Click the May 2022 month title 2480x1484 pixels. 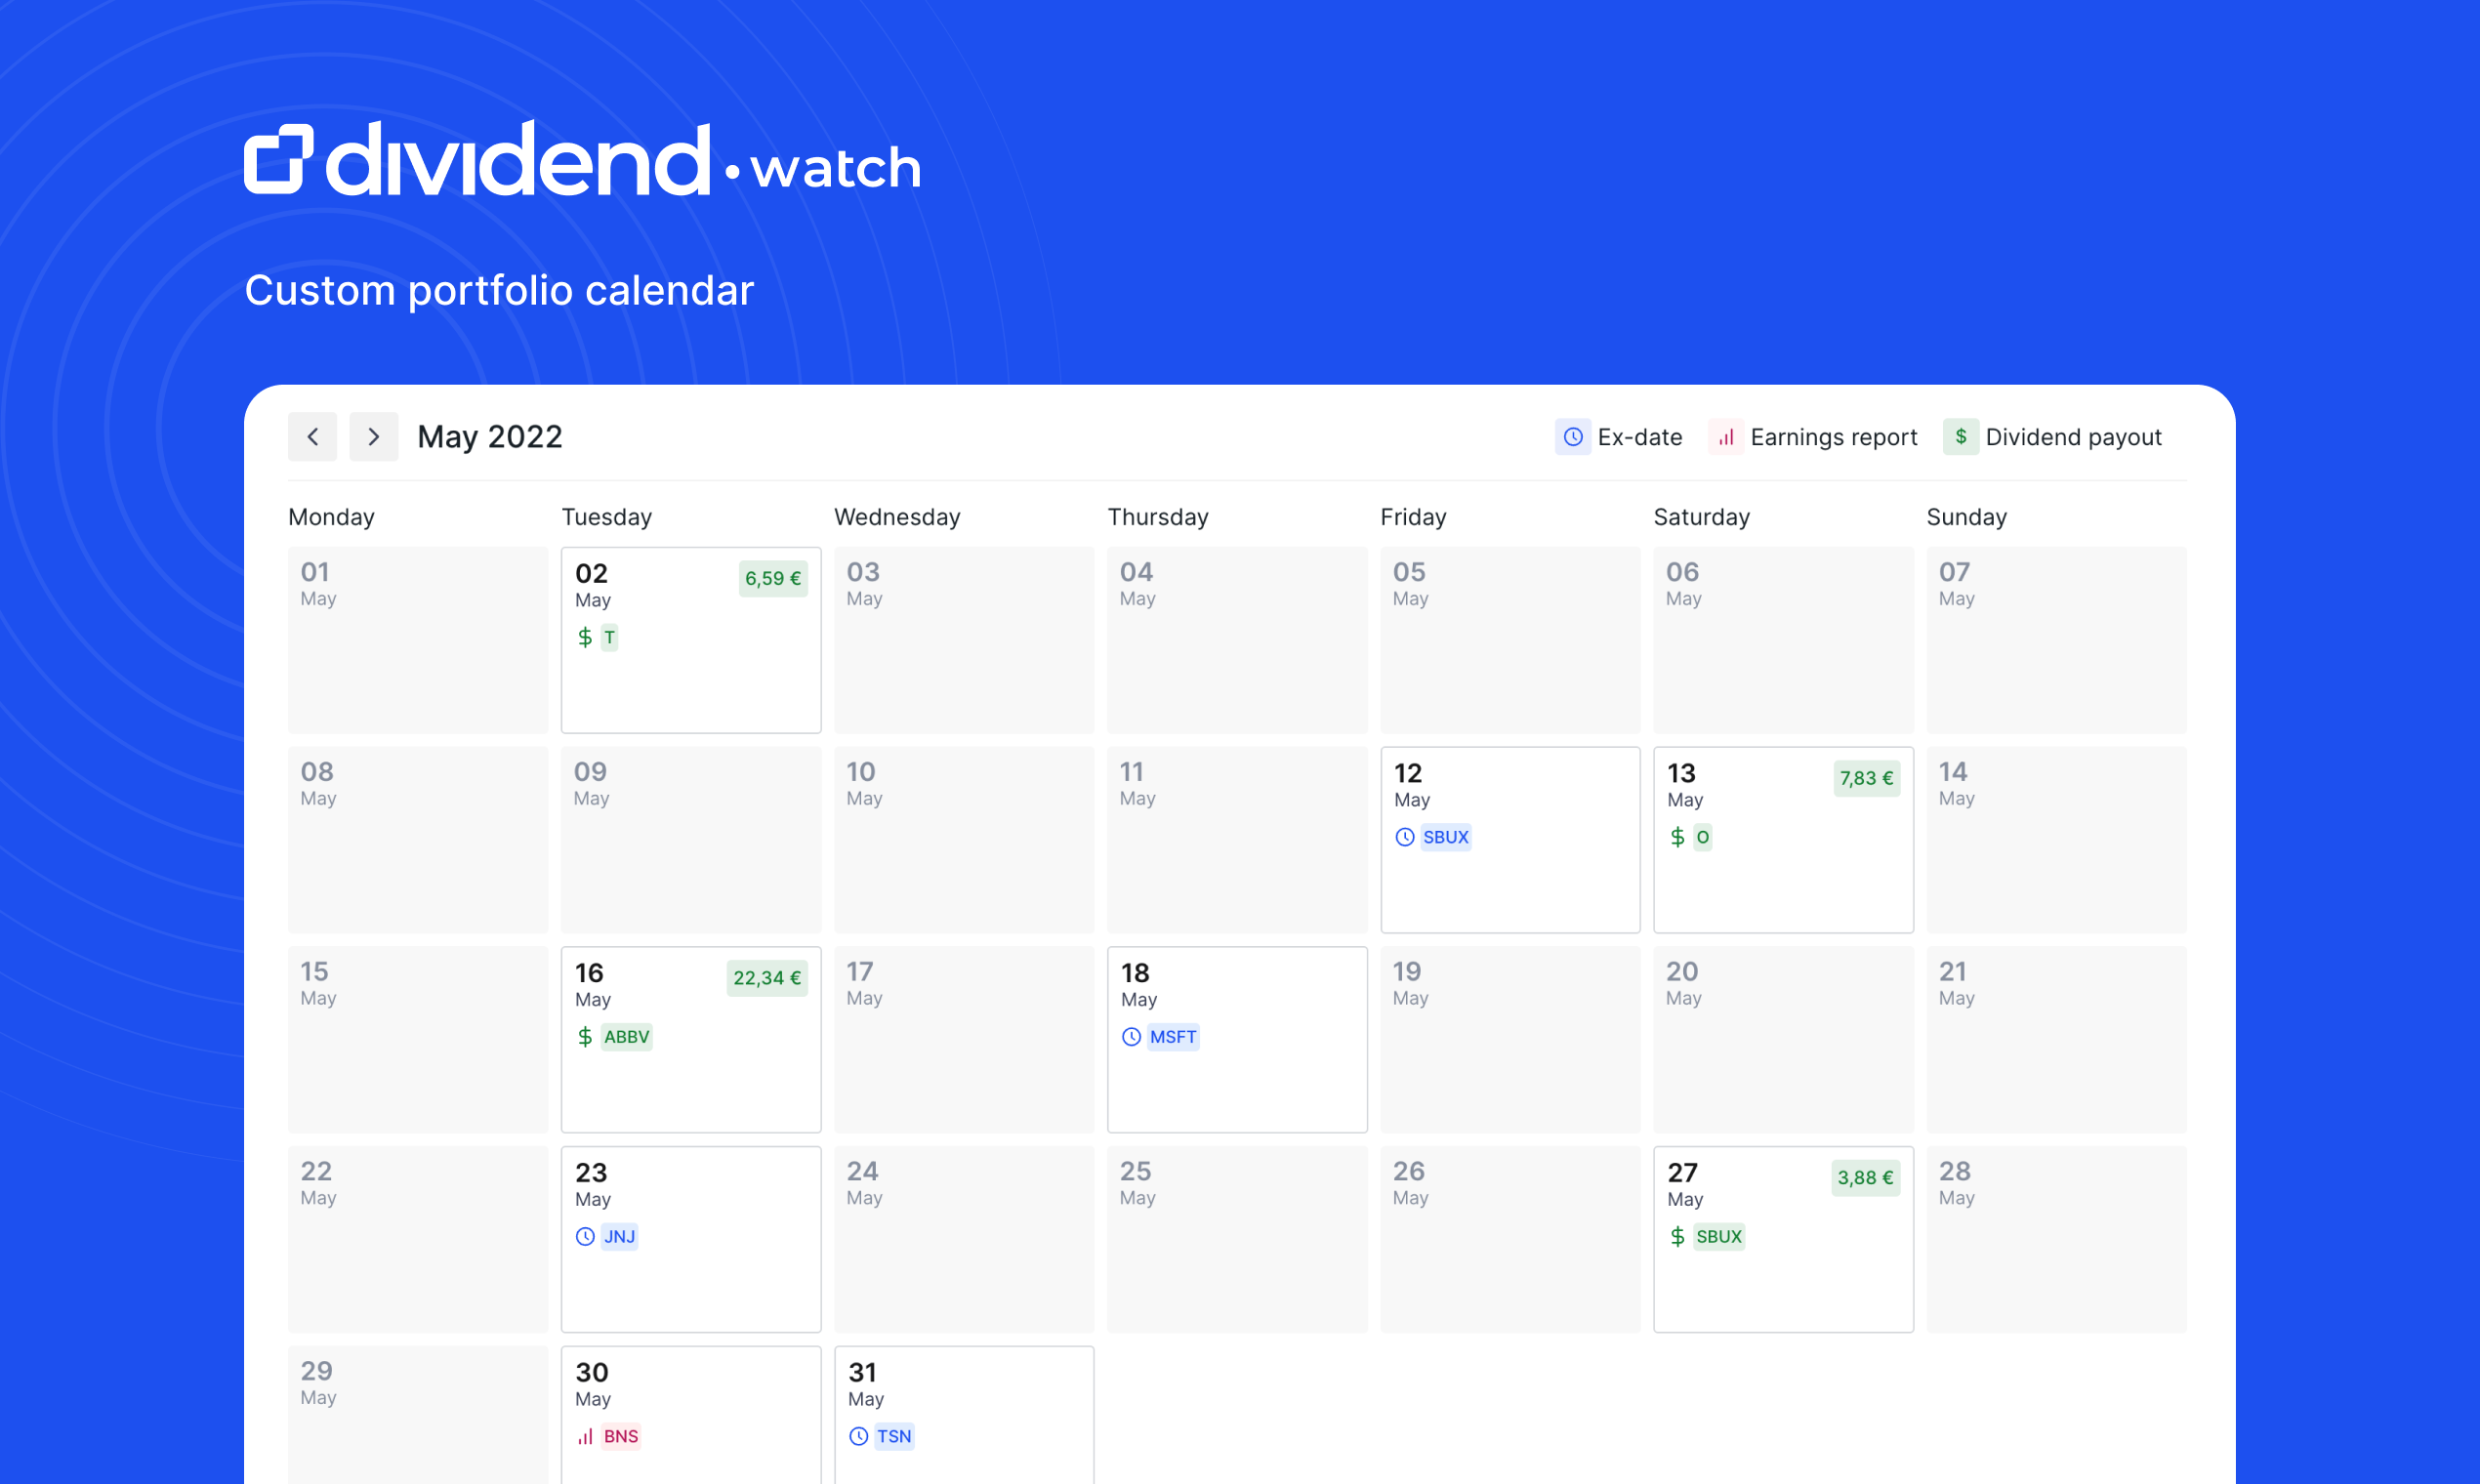tap(489, 436)
